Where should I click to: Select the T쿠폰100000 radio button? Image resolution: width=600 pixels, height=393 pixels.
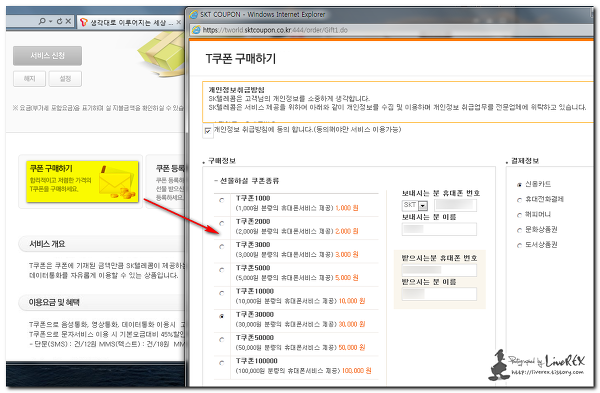pyautogui.click(x=222, y=363)
